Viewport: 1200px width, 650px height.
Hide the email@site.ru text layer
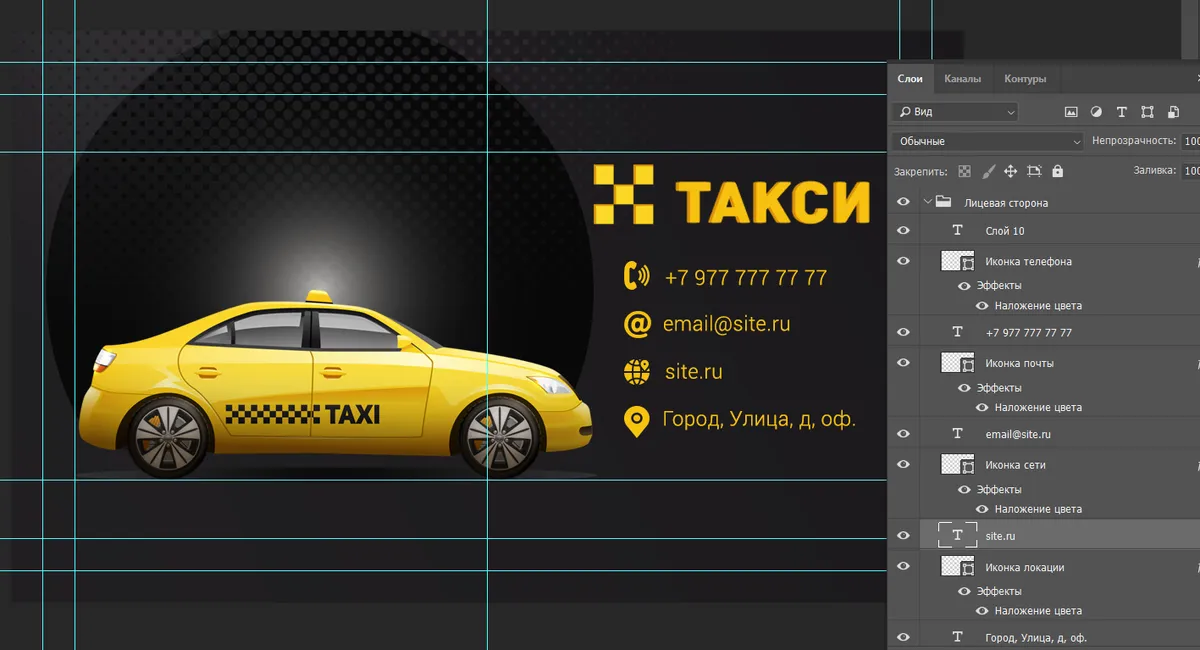(x=904, y=434)
